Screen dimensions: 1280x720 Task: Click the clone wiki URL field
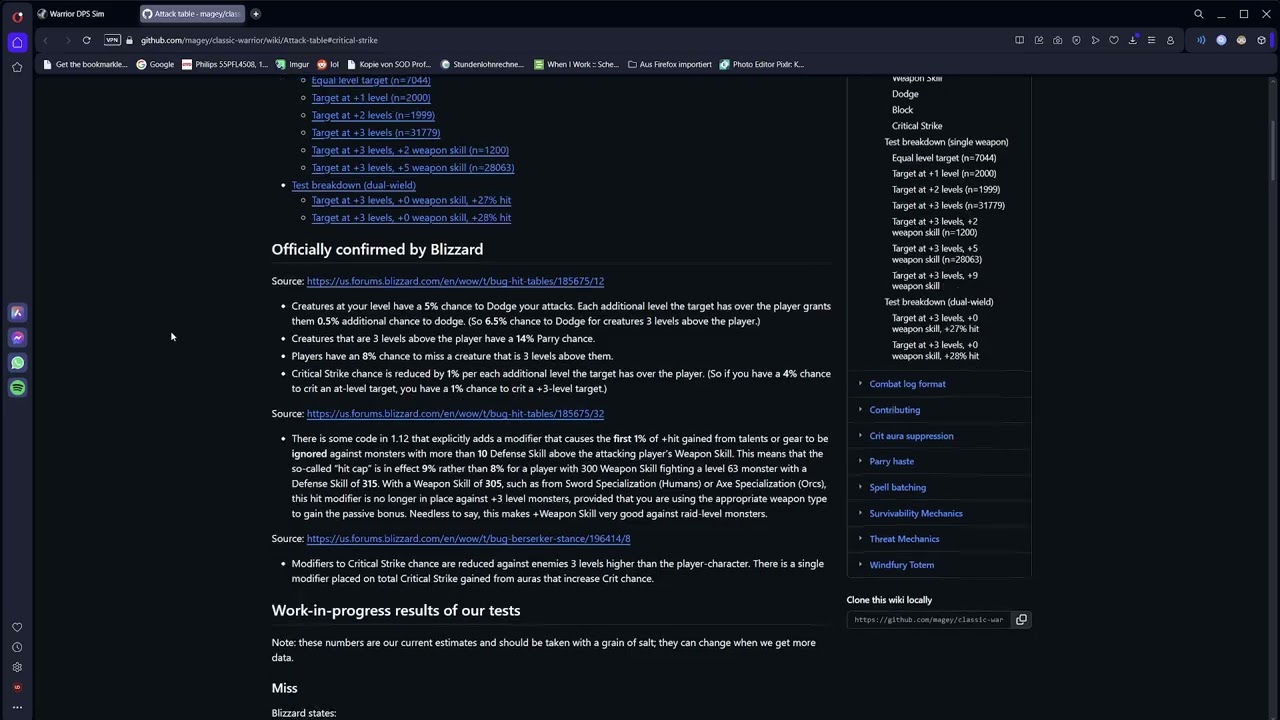tap(929, 619)
